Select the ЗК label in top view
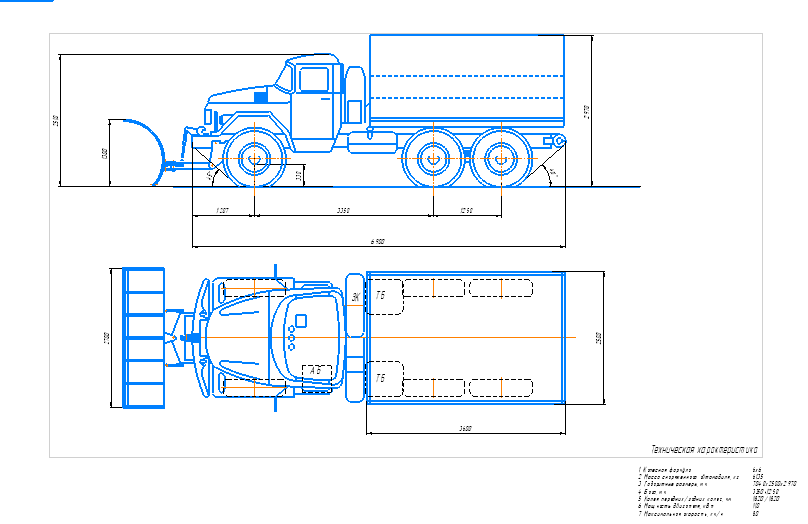The image size is (808, 524). (356, 296)
